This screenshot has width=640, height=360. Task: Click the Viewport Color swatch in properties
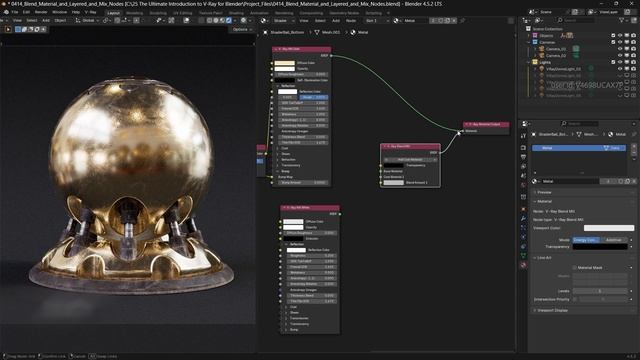pos(609,228)
